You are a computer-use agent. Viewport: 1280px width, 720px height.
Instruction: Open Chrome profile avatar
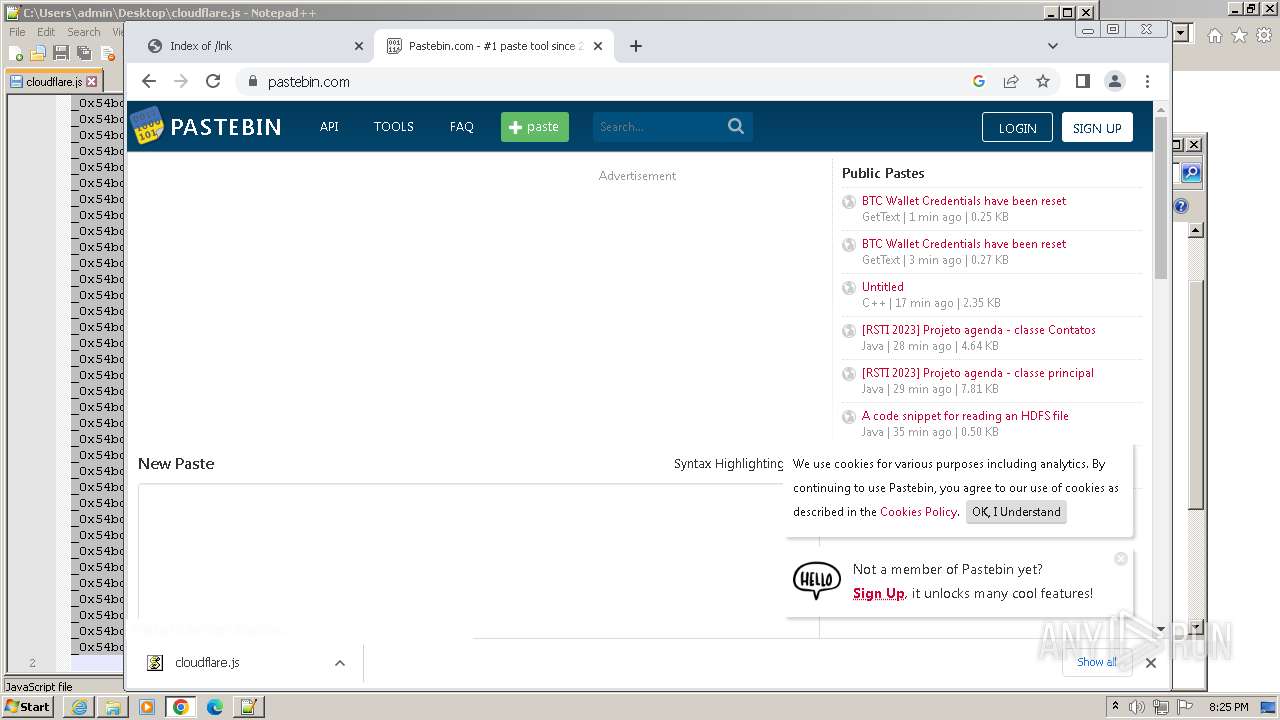pyautogui.click(x=1114, y=81)
